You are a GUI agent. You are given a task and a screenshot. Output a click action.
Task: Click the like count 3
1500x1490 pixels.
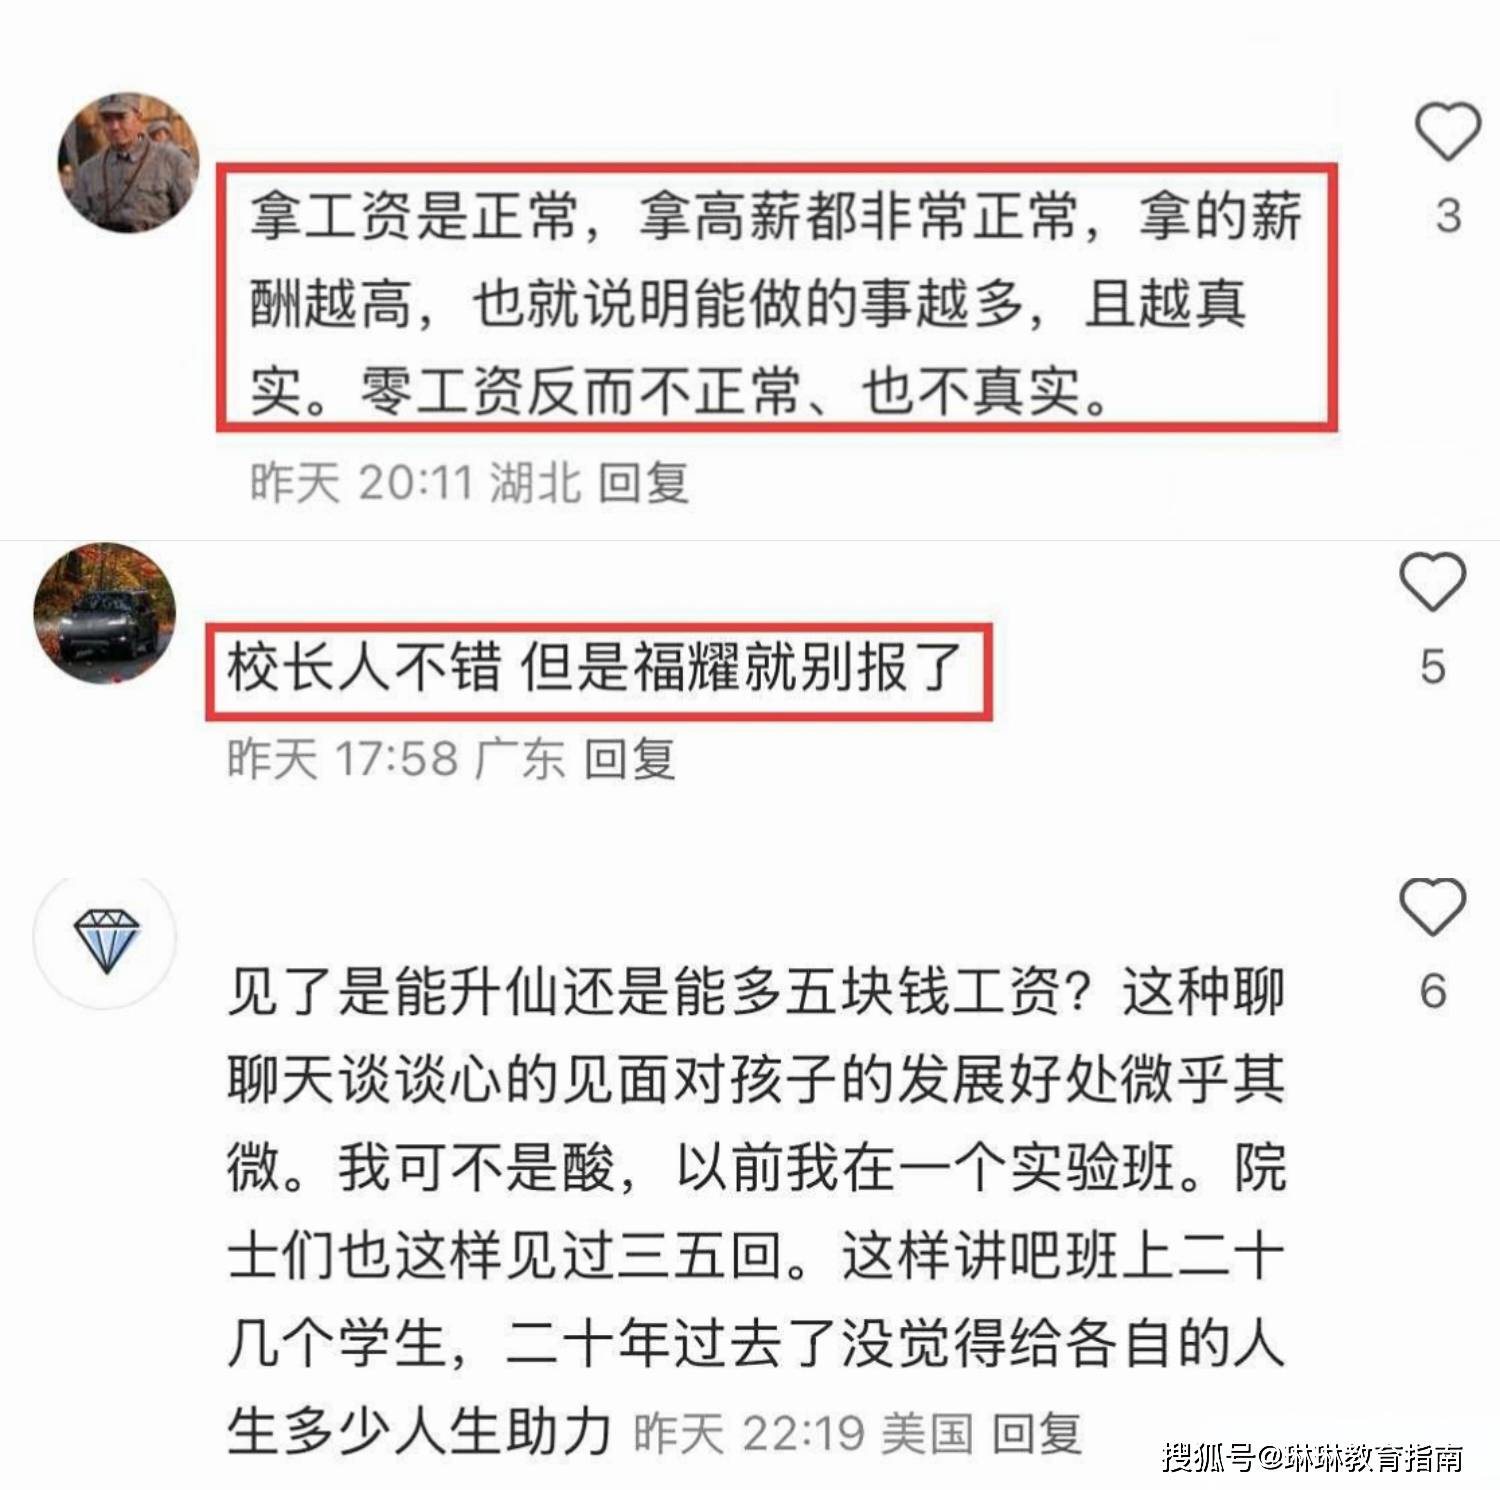coord(1448,217)
